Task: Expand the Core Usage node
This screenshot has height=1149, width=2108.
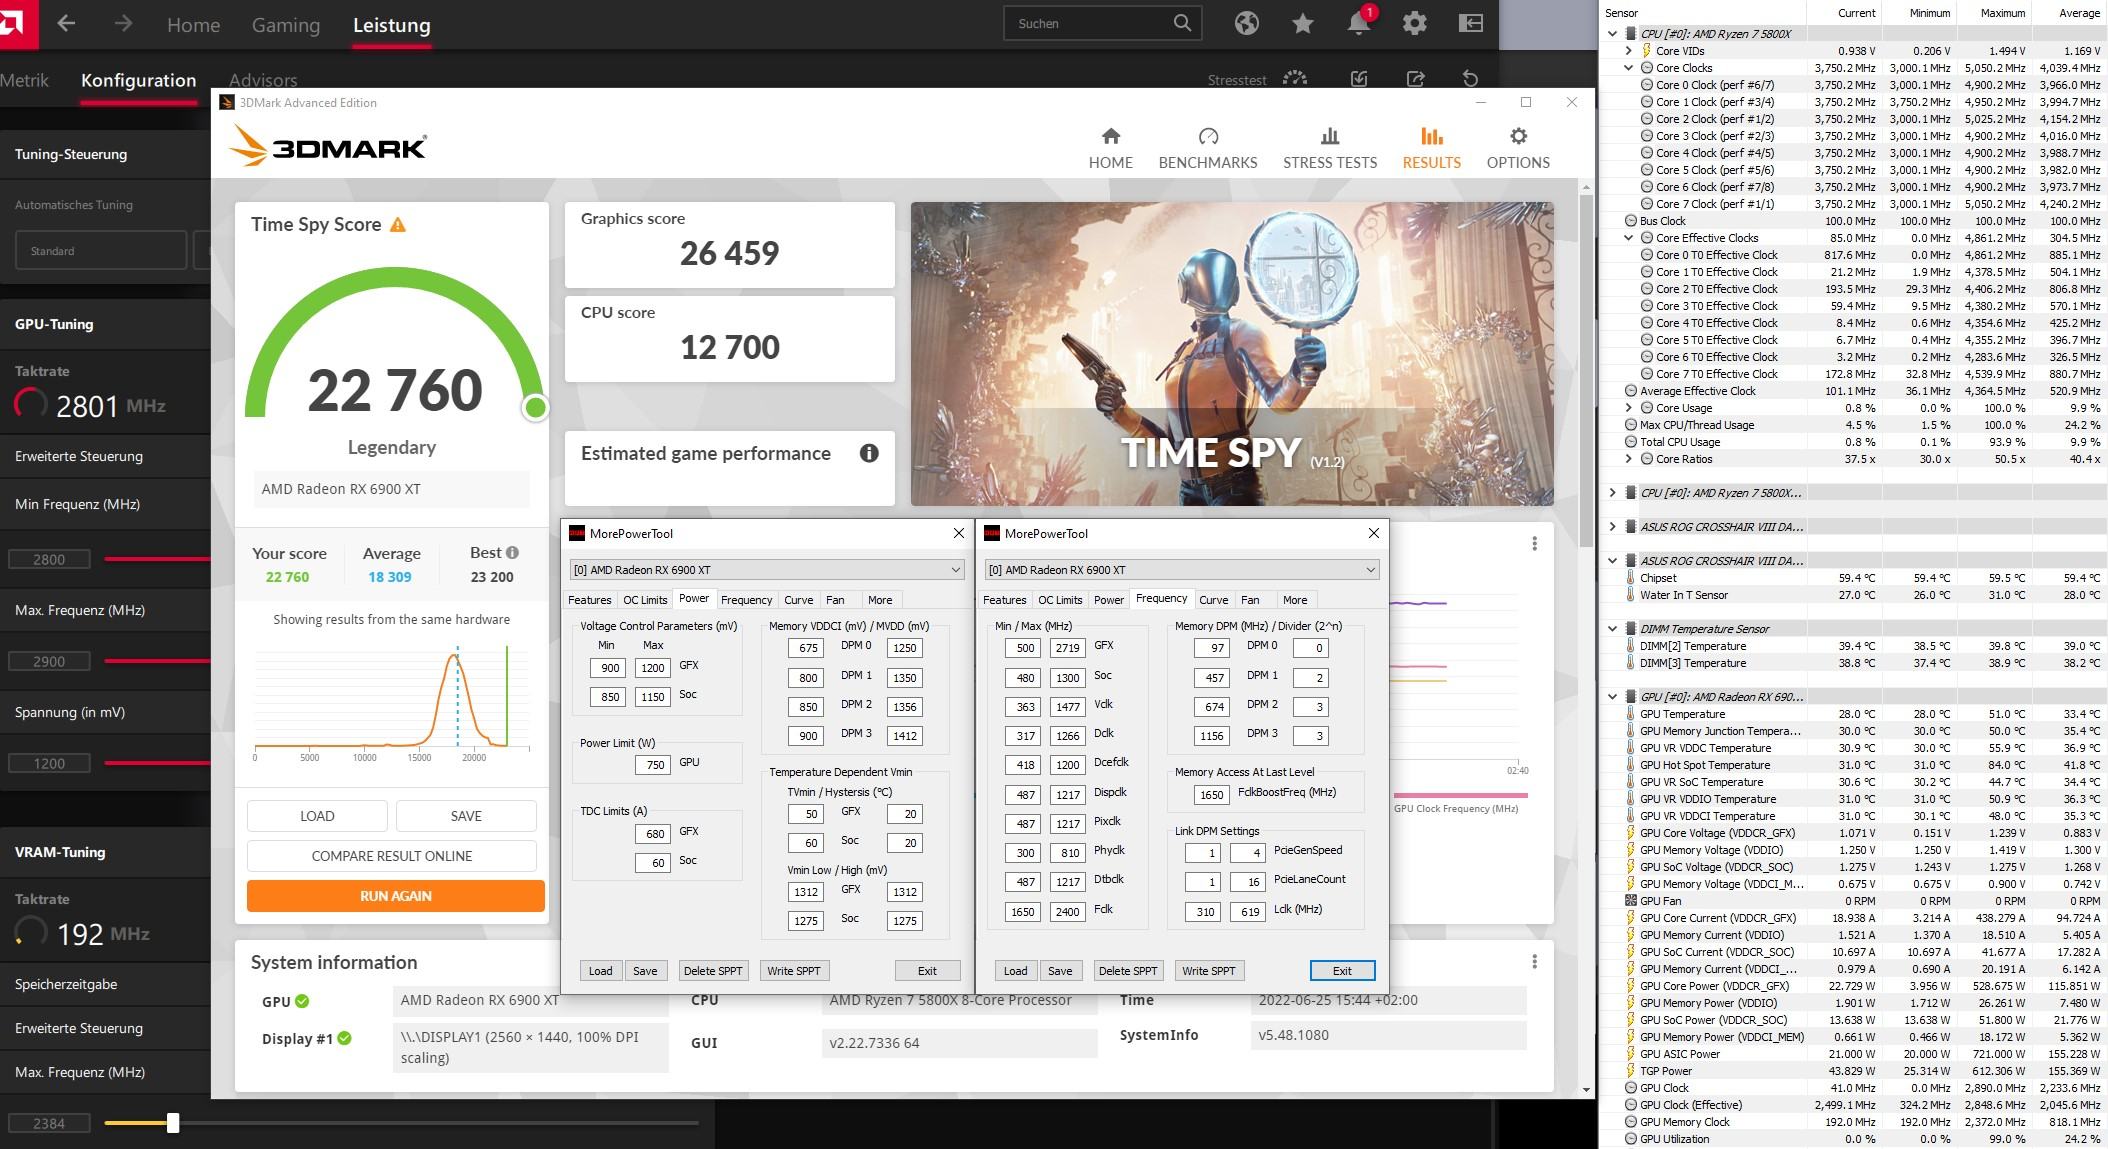Action: 1629,408
